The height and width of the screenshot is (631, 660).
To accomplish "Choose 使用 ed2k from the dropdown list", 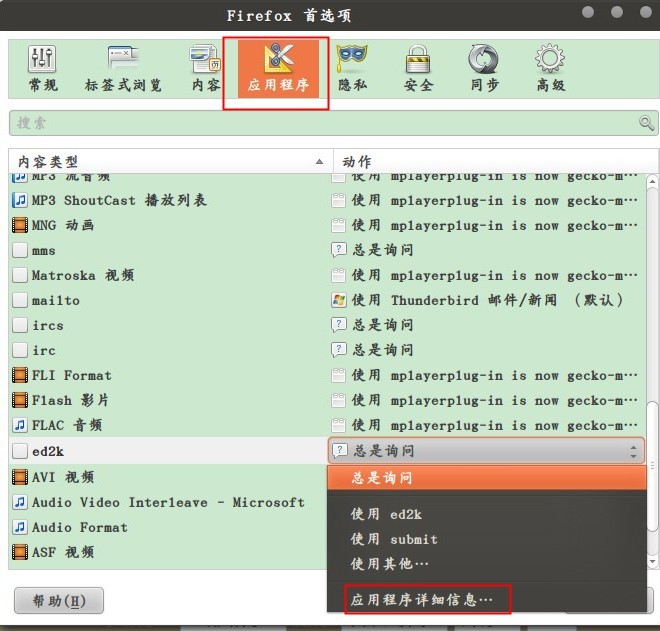I will [x=487, y=514].
